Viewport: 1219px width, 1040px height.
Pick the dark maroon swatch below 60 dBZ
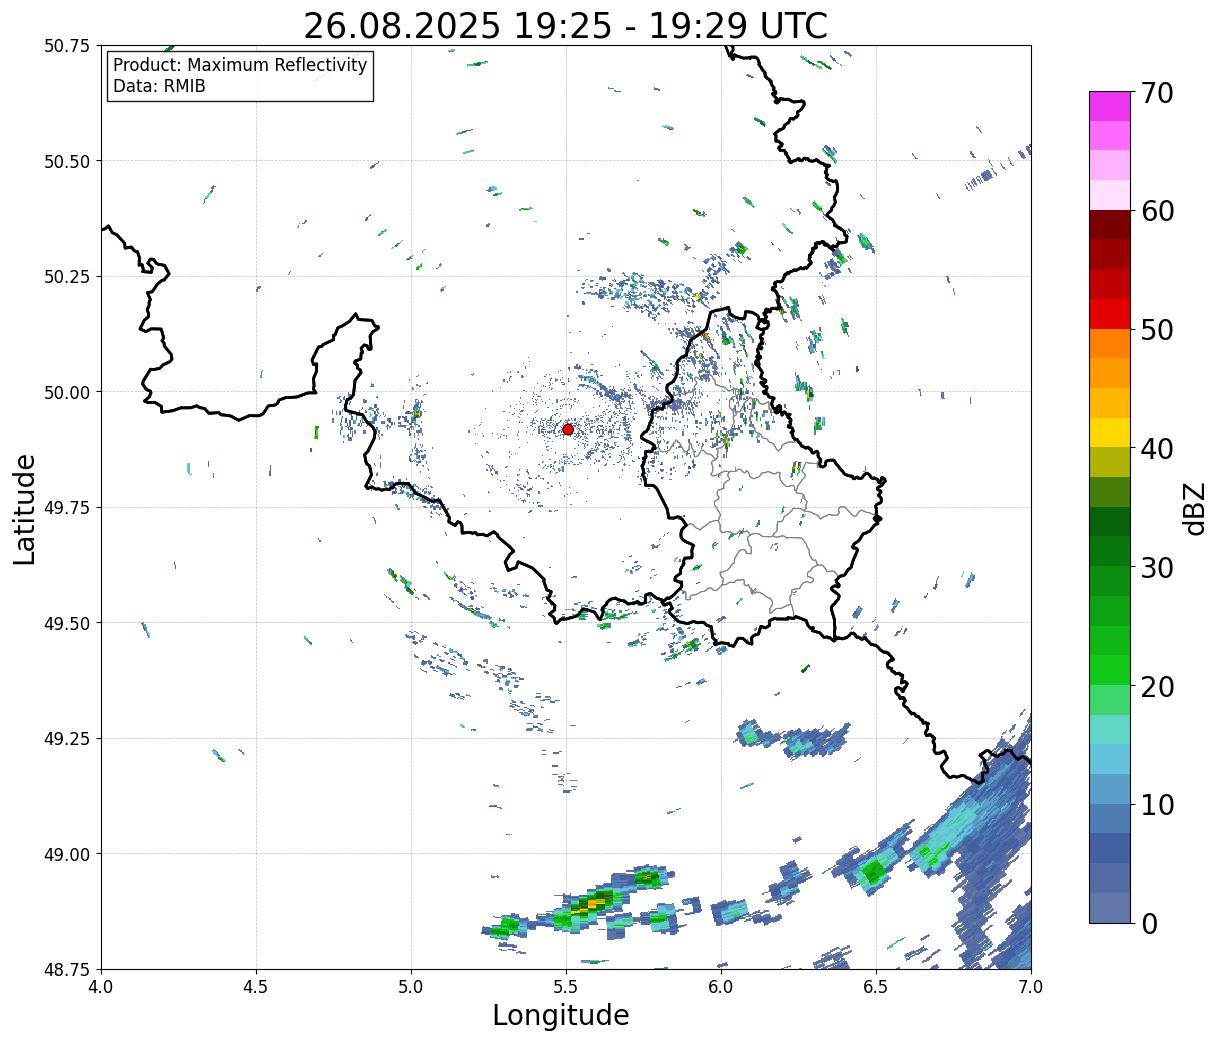(1110, 225)
